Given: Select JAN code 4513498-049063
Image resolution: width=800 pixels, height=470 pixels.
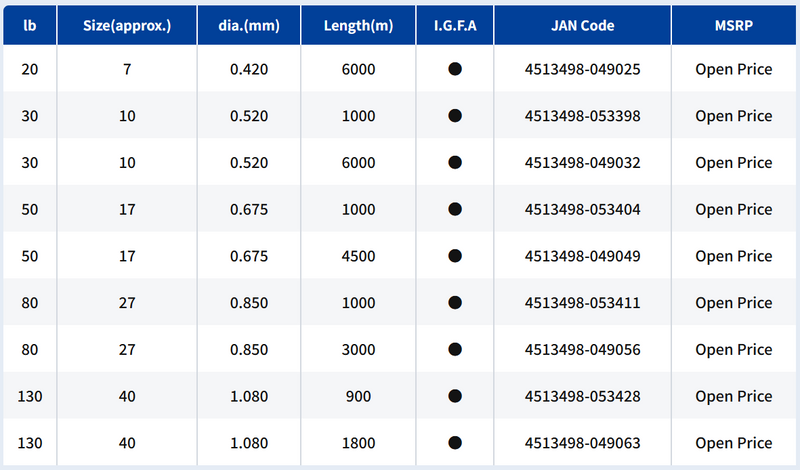Looking at the screenshot, I should pyautogui.click(x=583, y=443).
